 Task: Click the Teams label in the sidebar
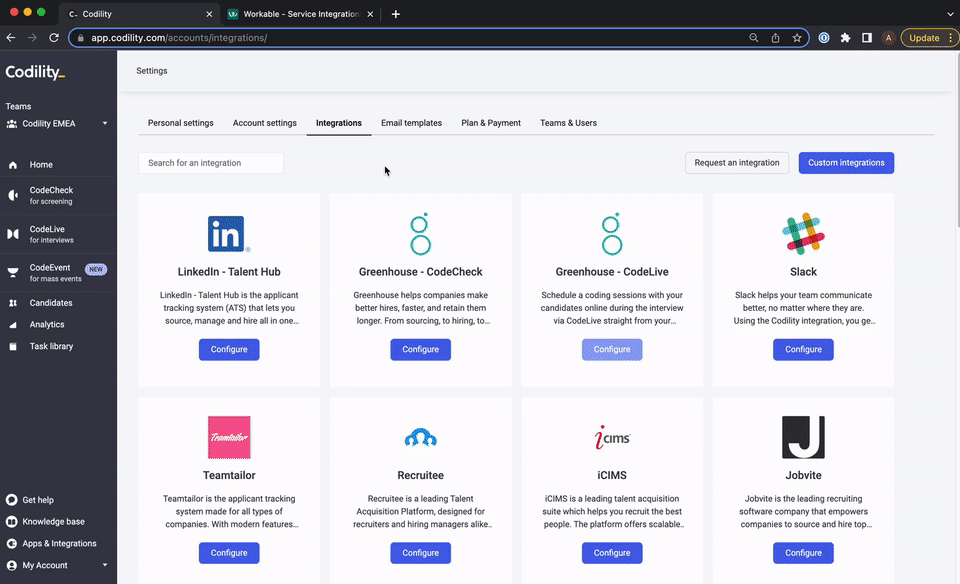click(x=18, y=107)
